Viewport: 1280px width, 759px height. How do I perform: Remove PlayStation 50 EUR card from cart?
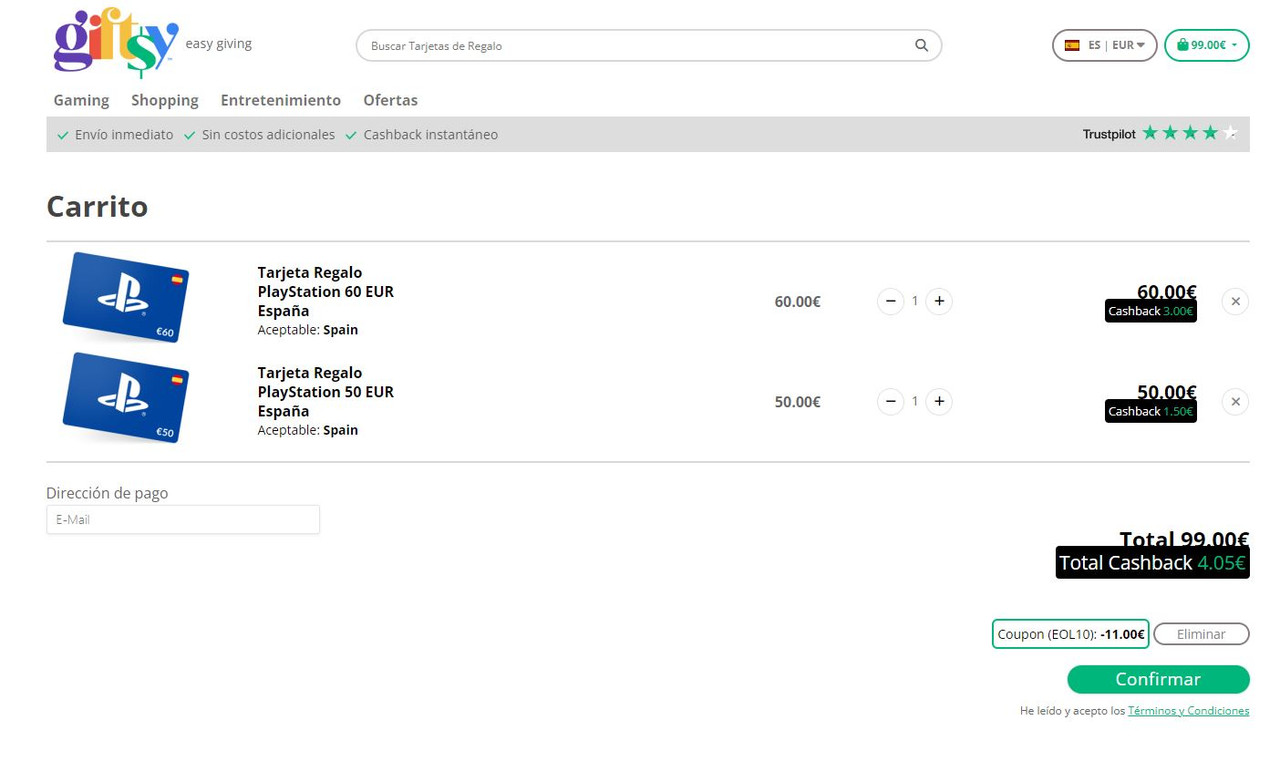point(1235,401)
